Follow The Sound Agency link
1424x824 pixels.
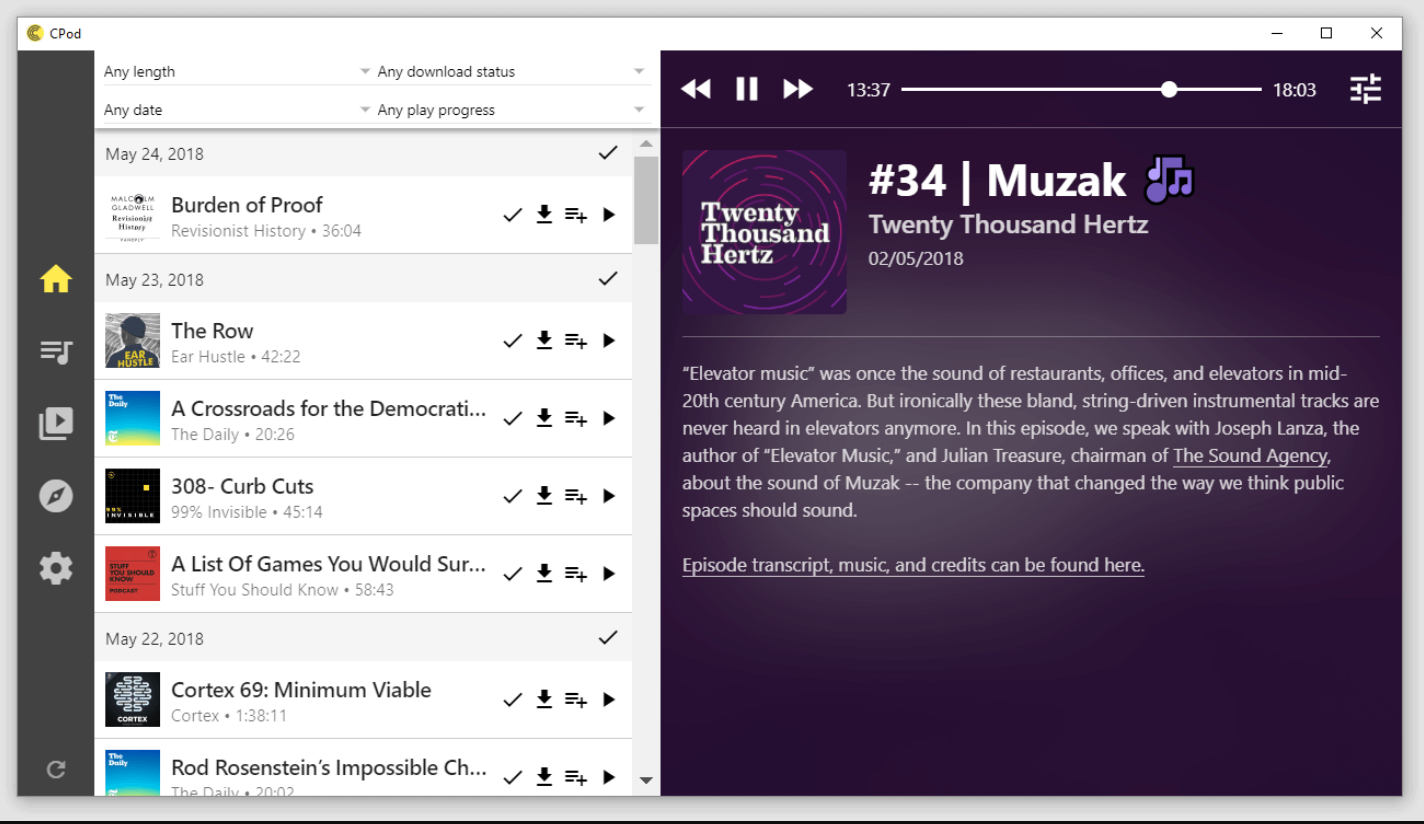click(x=1250, y=456)
